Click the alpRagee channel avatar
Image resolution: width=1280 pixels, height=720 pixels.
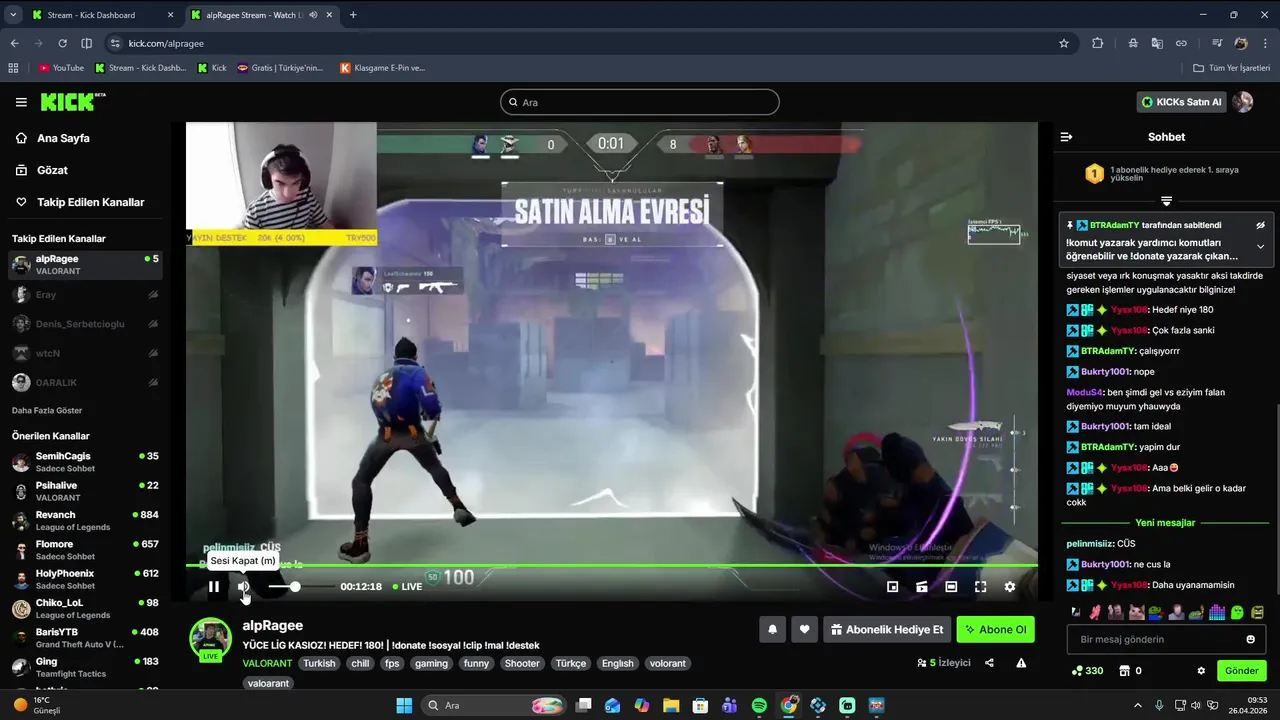211,639
